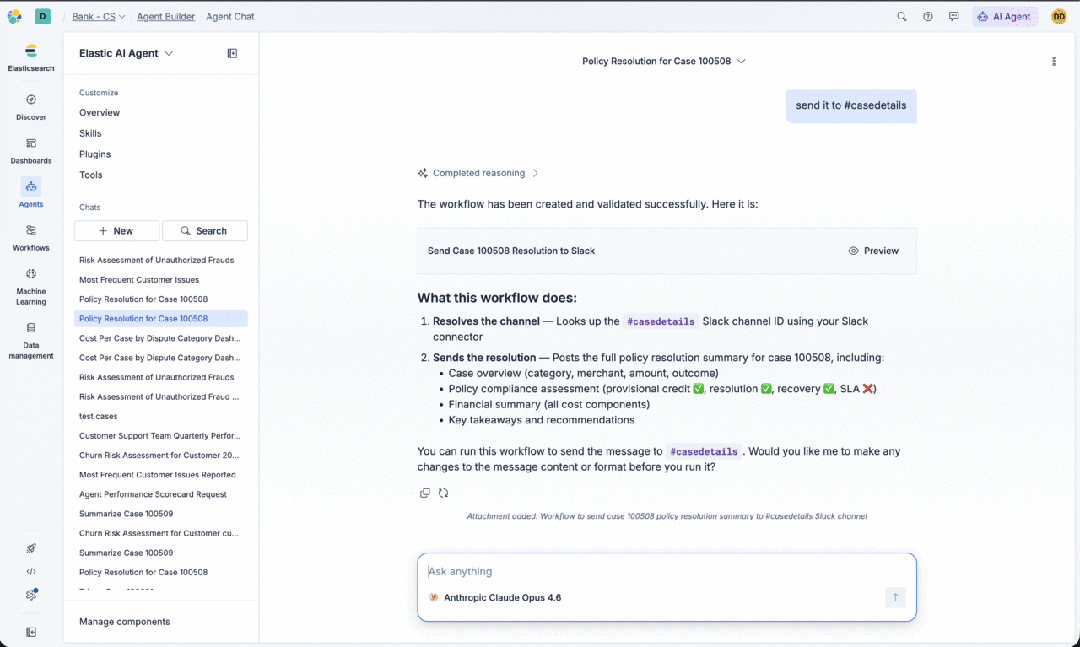Collapse the side navigation at the bottom left
Screen dimensions: 1080x647
click(31, 632)
